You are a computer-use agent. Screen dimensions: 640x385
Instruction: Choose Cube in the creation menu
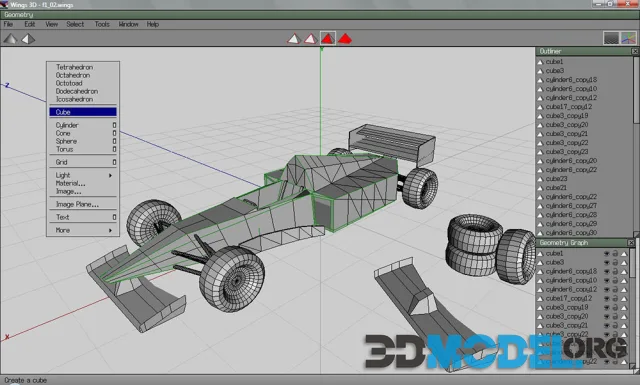[83, 112]
